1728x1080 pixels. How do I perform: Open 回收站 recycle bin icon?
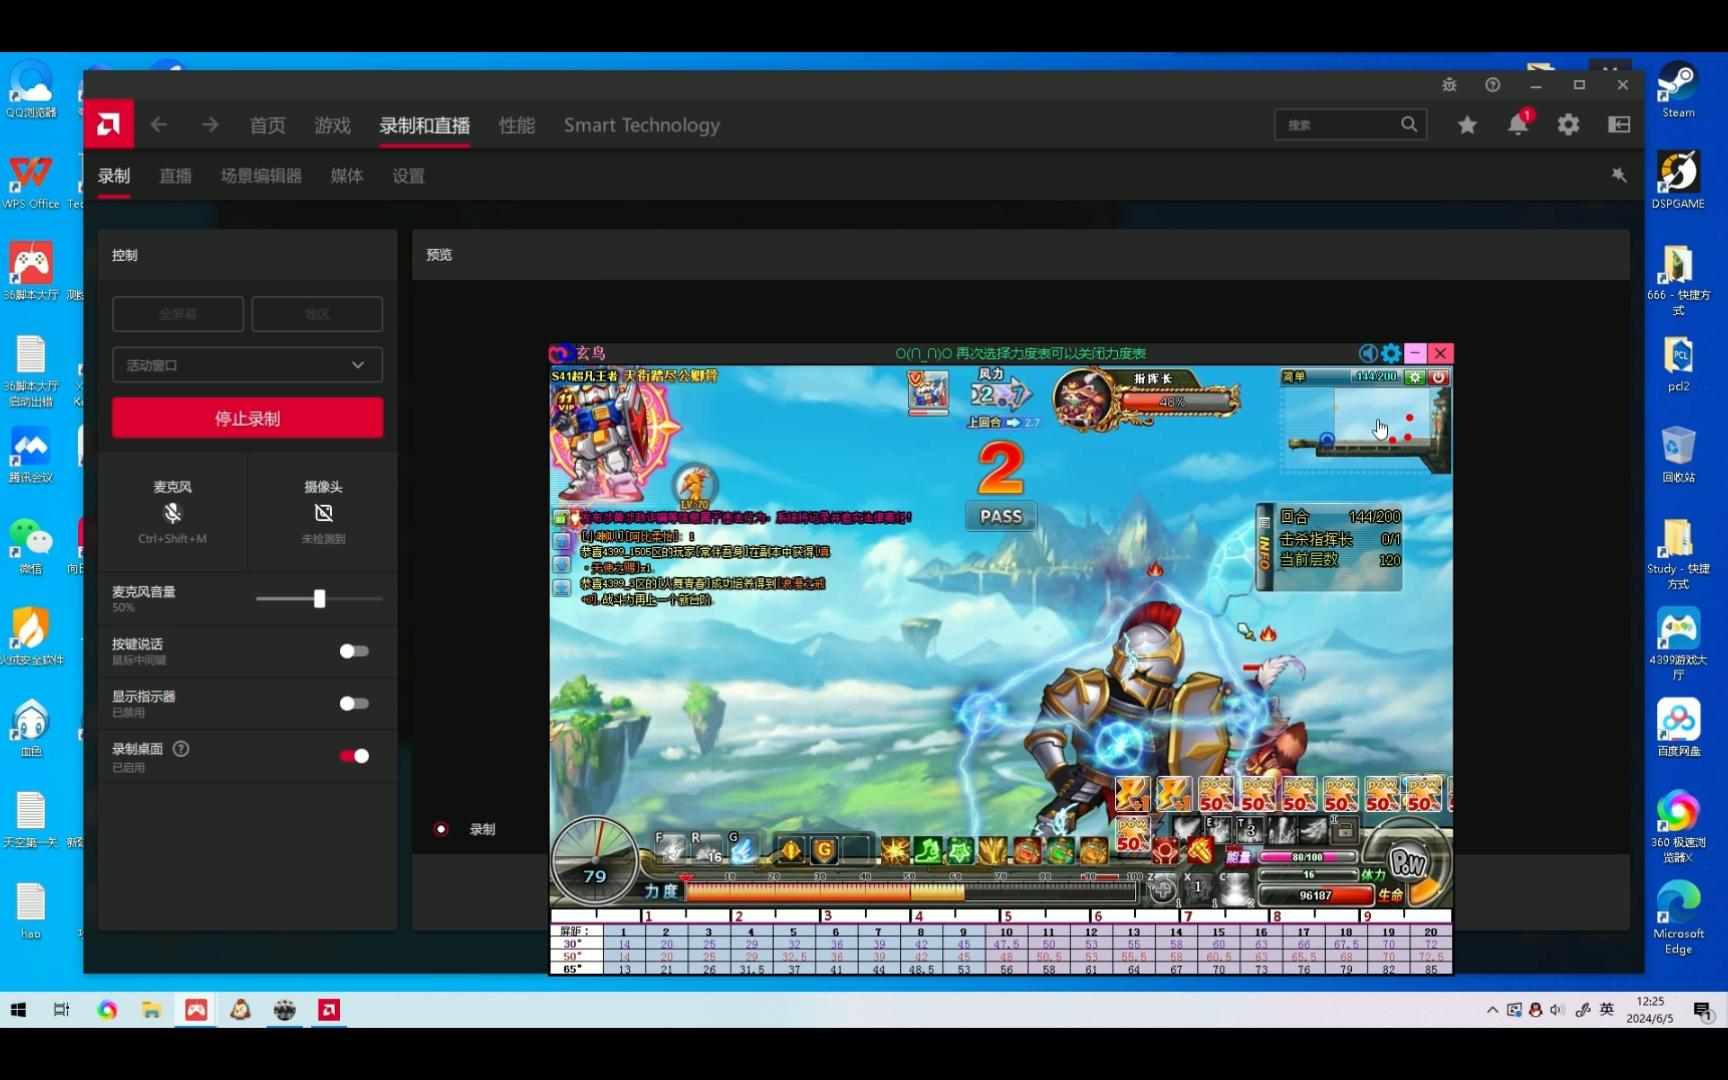[x=1678, y=454]
